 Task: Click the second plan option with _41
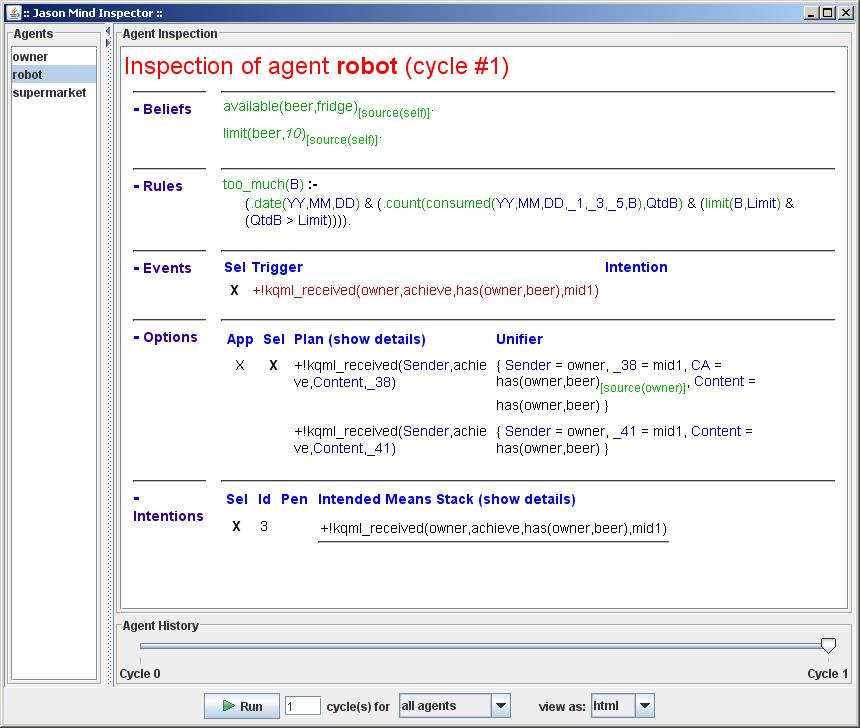390,440
